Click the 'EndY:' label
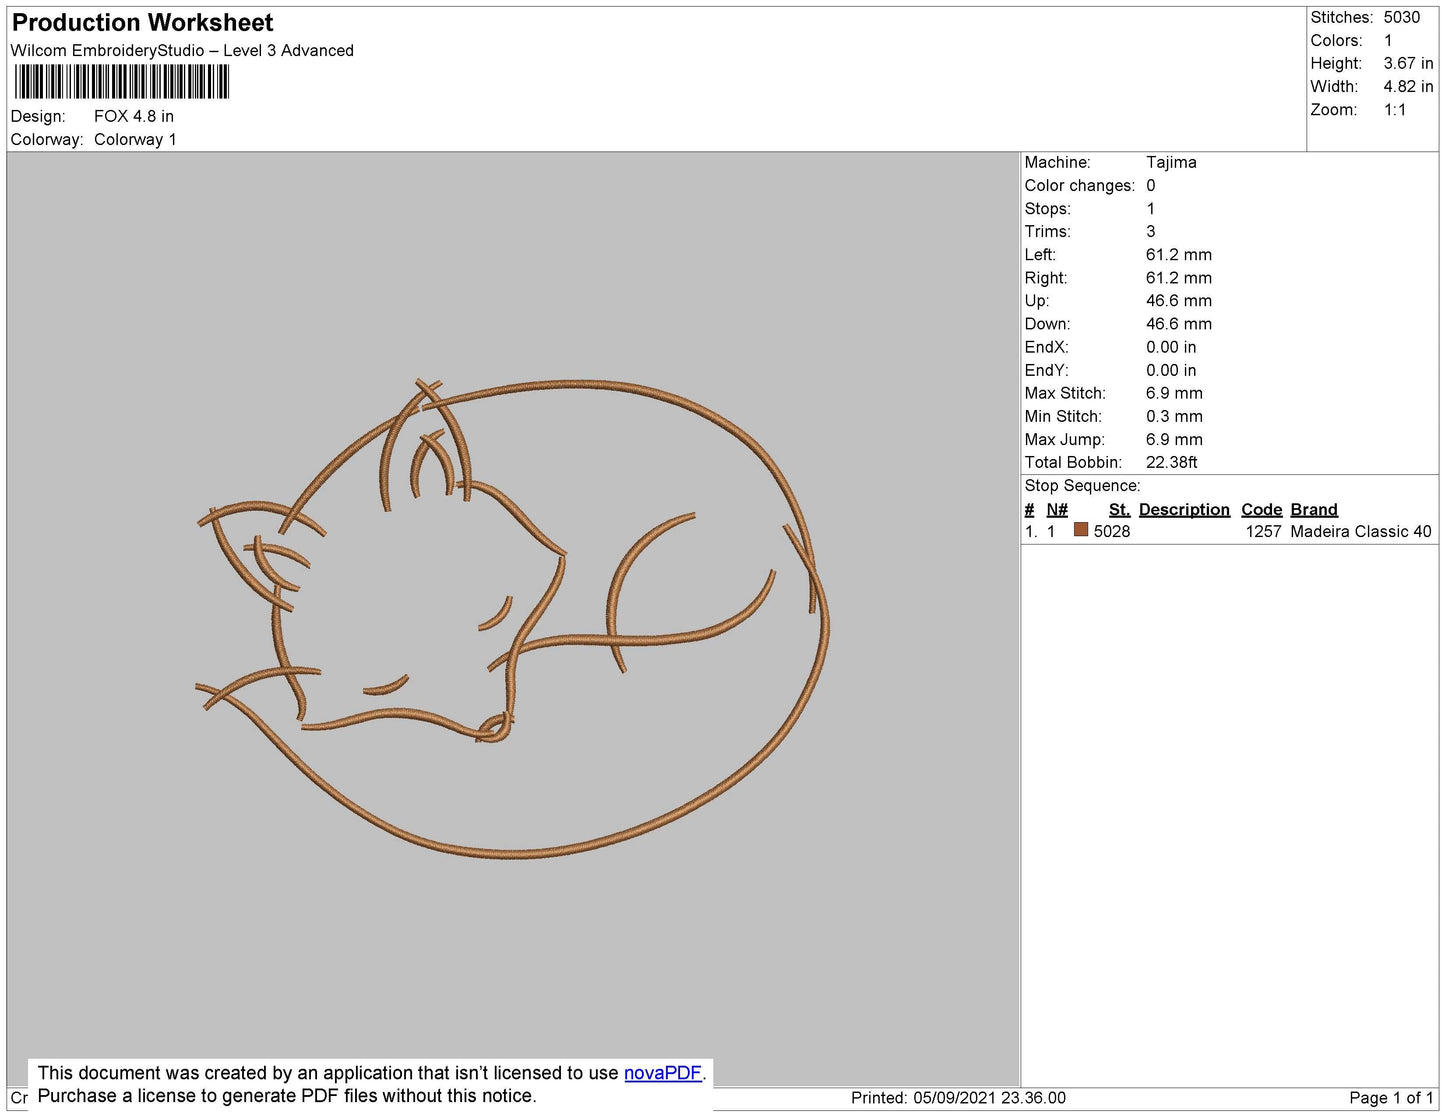 [1046, 370]
